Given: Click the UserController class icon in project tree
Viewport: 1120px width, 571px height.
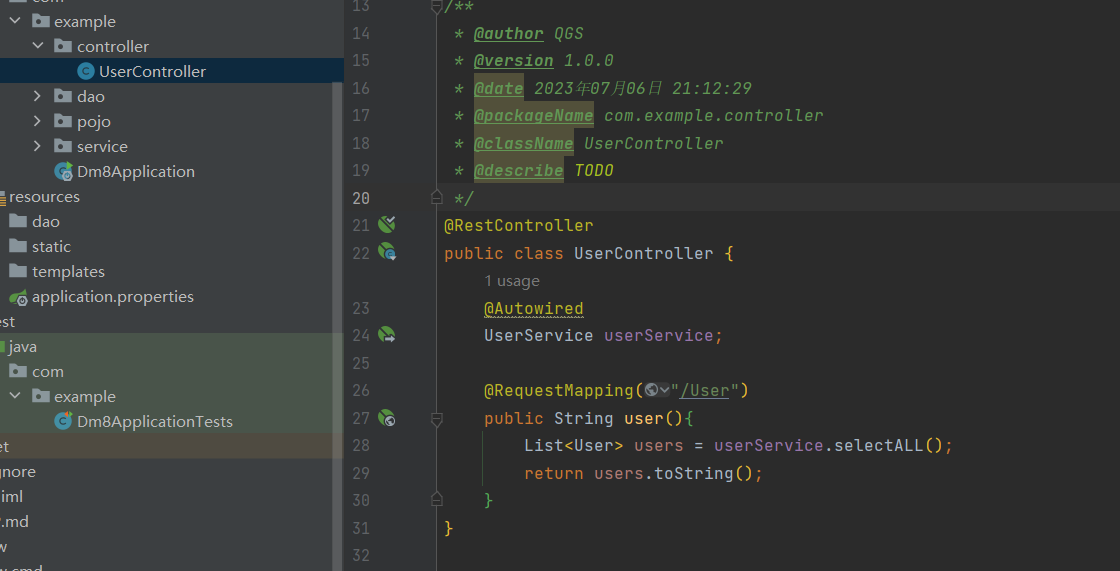Looking at the screenshot, I should (x=86, y=71).
